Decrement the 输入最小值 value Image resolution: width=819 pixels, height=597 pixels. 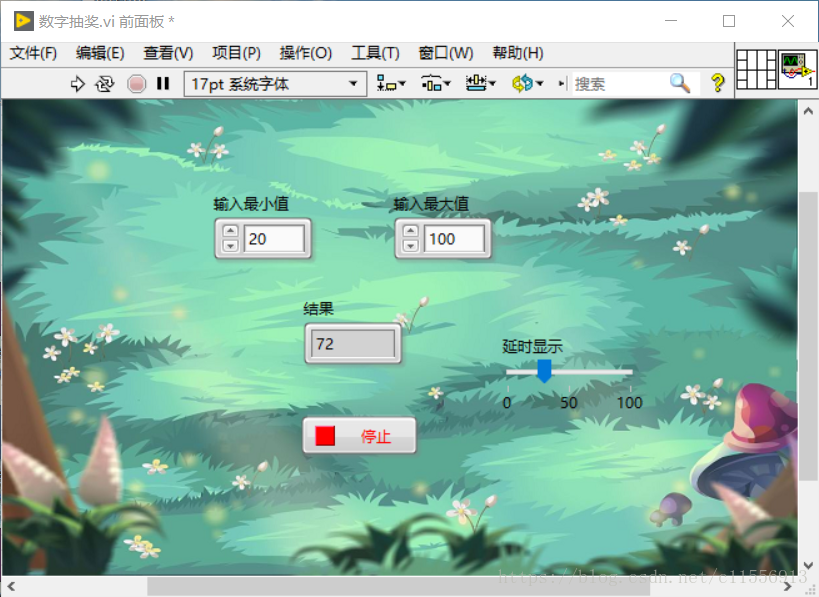[x=230, y=245]
